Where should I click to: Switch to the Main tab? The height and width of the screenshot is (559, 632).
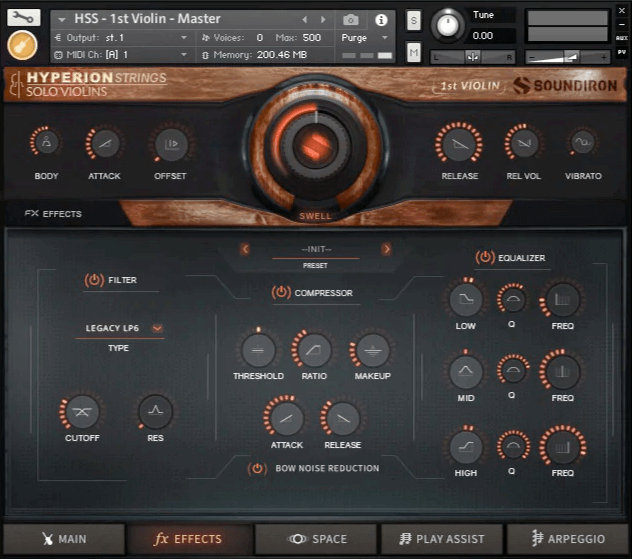click(x=64, y=539)
